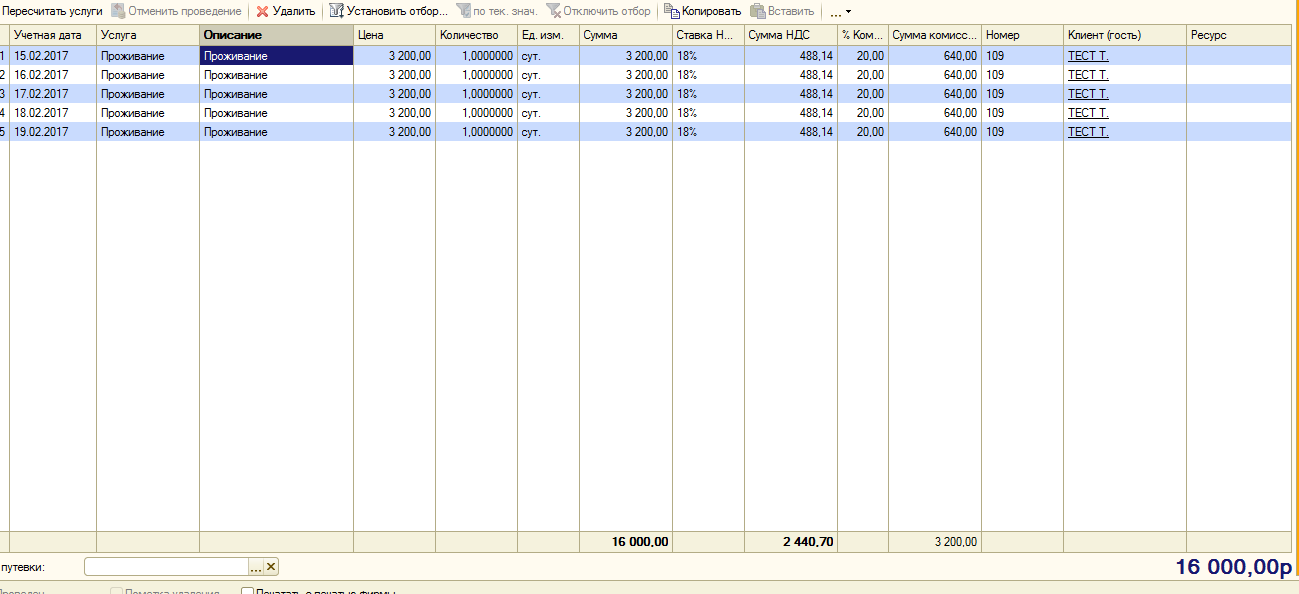Select Ставка НДС 18% in 16.02.2017 row

(x=708, y=75)
